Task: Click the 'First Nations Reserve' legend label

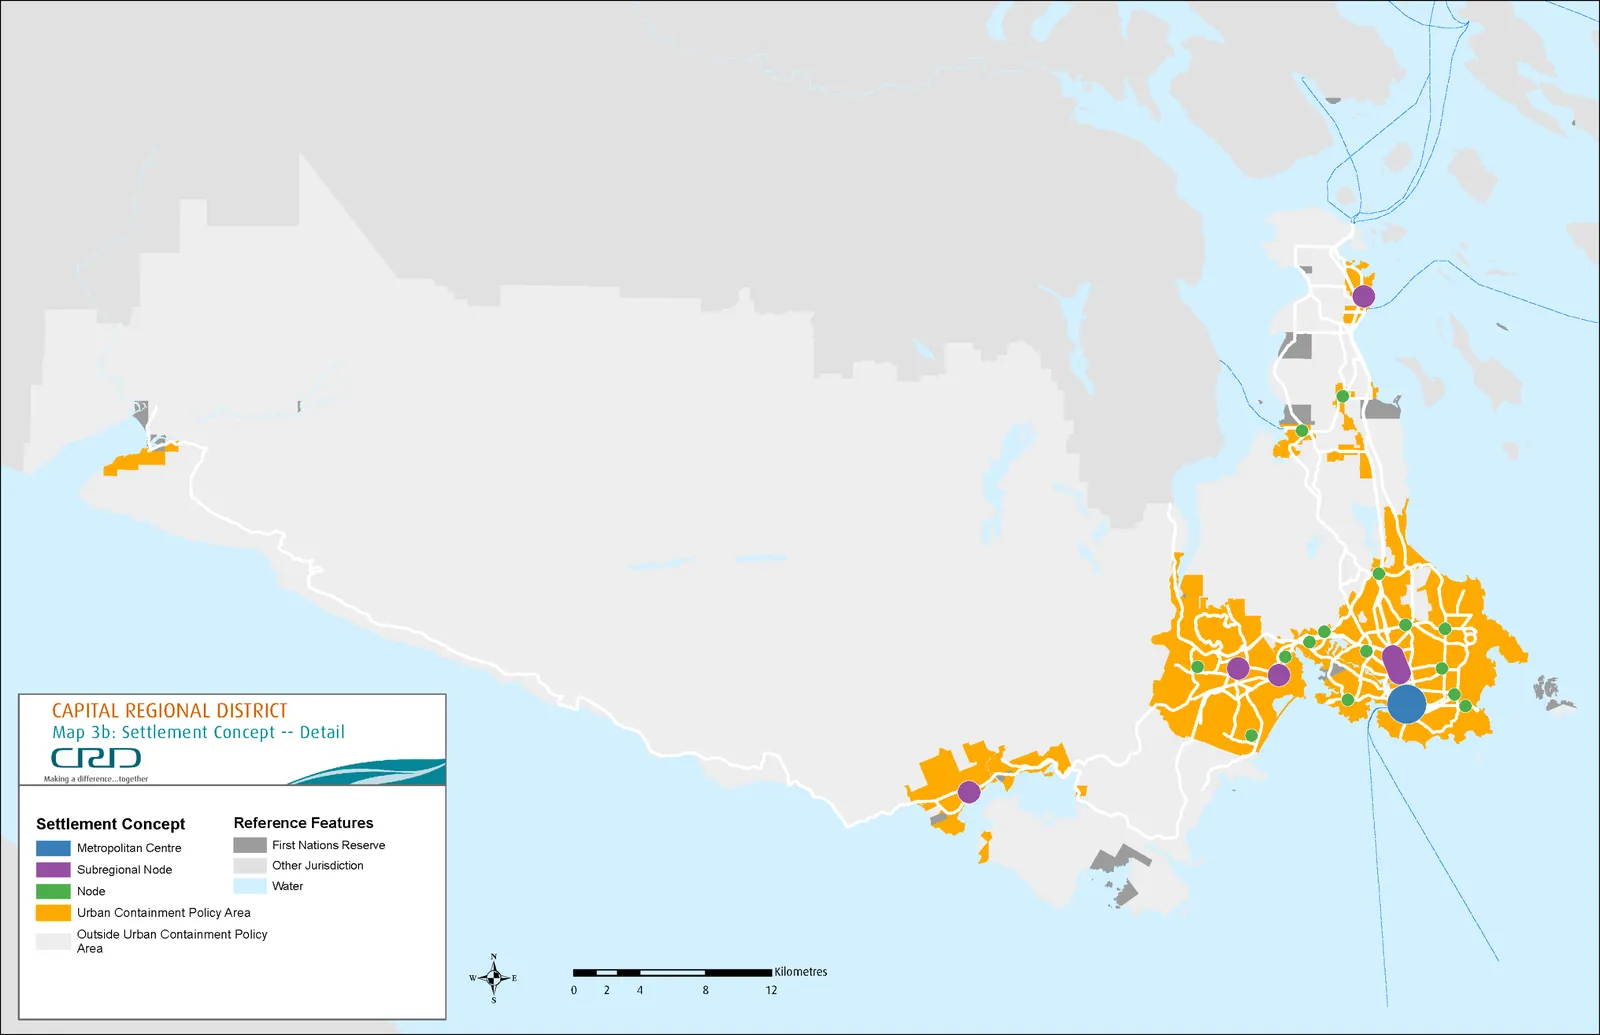Action: point(328,845)
